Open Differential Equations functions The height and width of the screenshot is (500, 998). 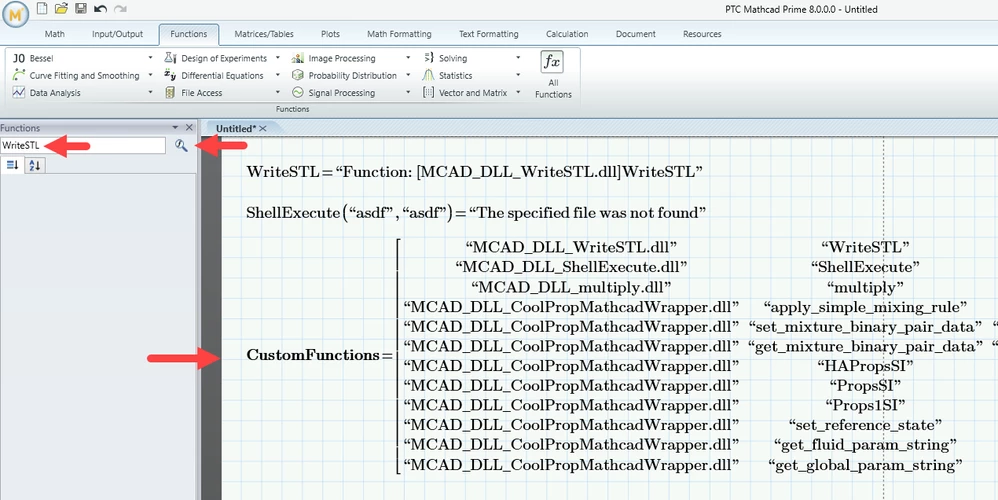tap(221, 75)
